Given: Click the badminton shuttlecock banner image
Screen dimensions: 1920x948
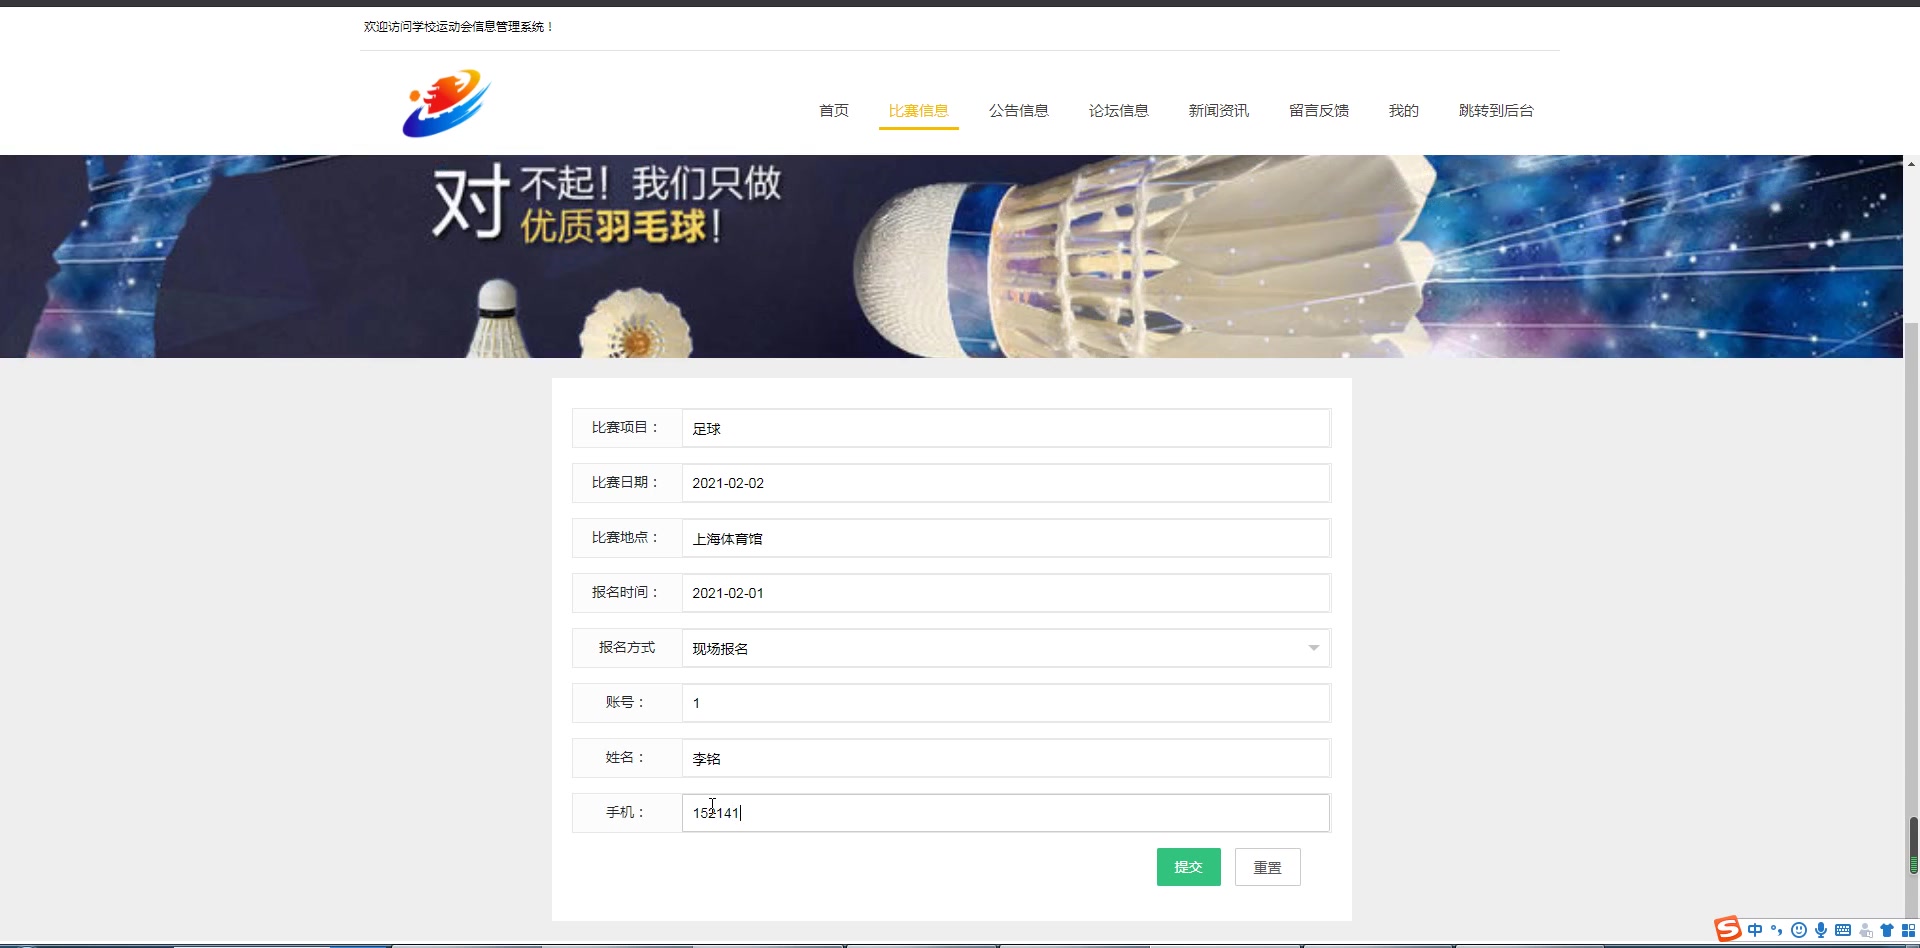Looking at the screenshot, I should [951, 256].
